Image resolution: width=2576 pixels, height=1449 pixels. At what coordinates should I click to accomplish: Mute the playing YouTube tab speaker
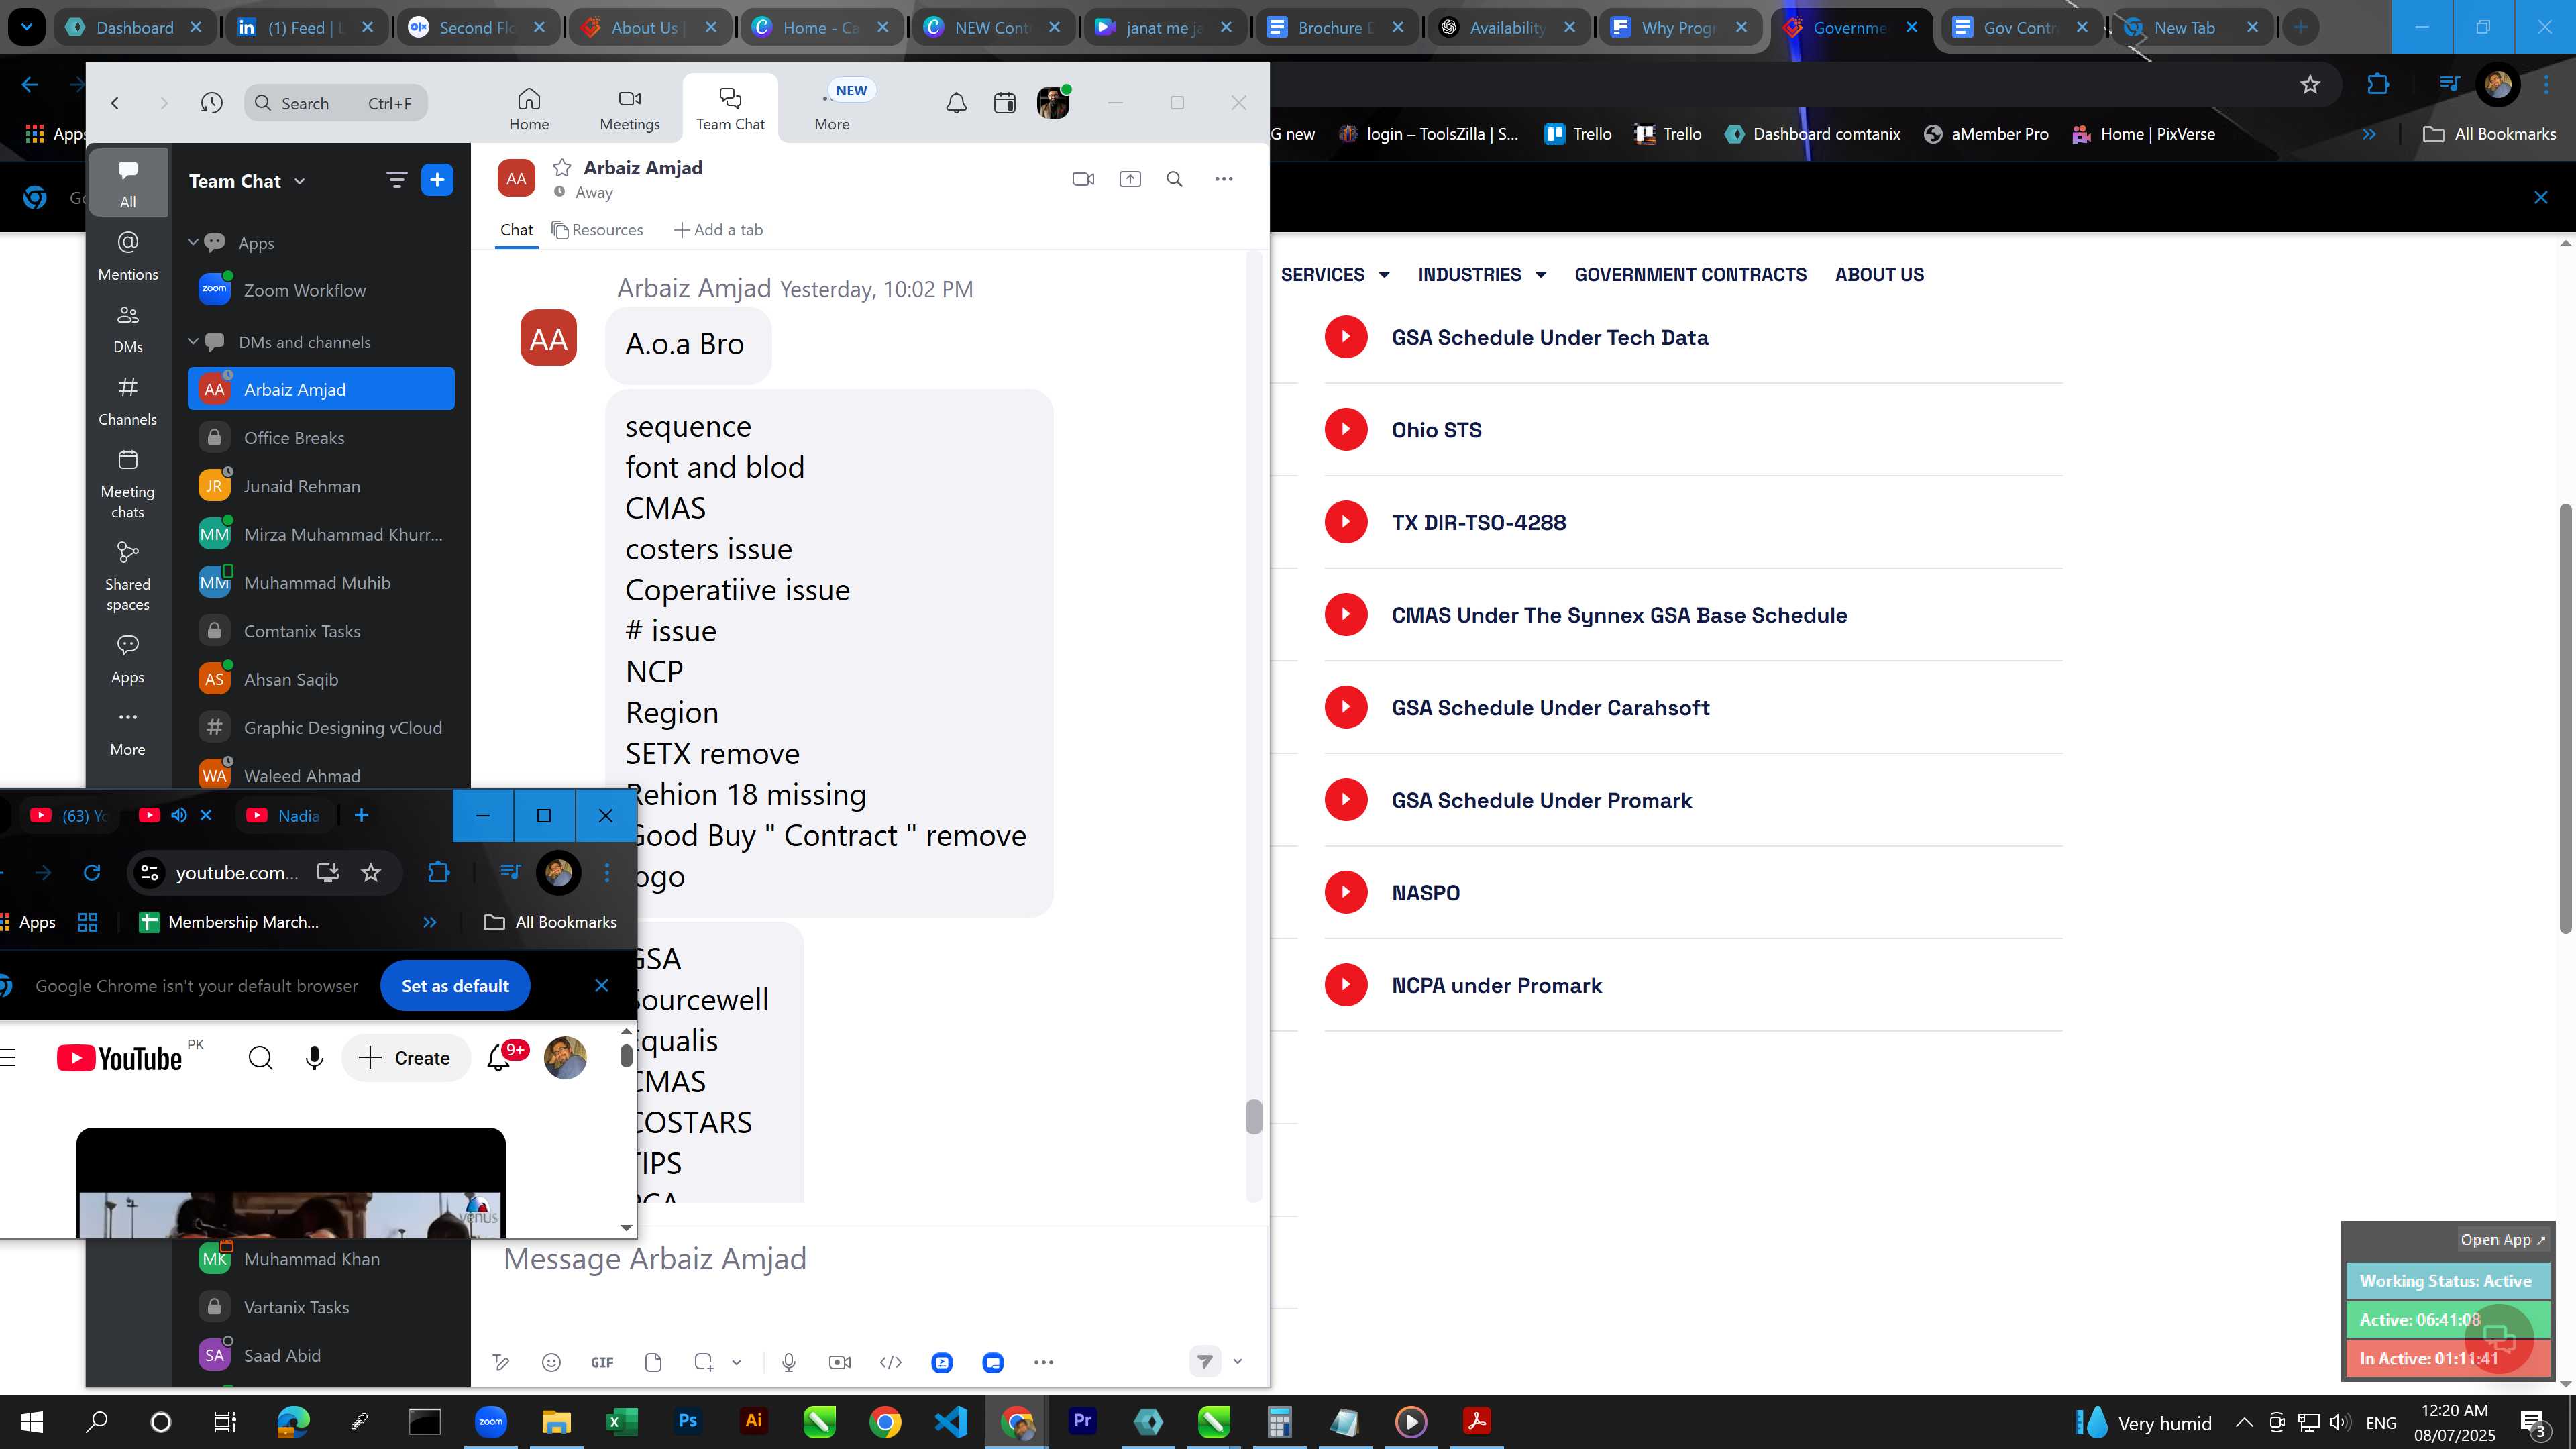point(179,815)
